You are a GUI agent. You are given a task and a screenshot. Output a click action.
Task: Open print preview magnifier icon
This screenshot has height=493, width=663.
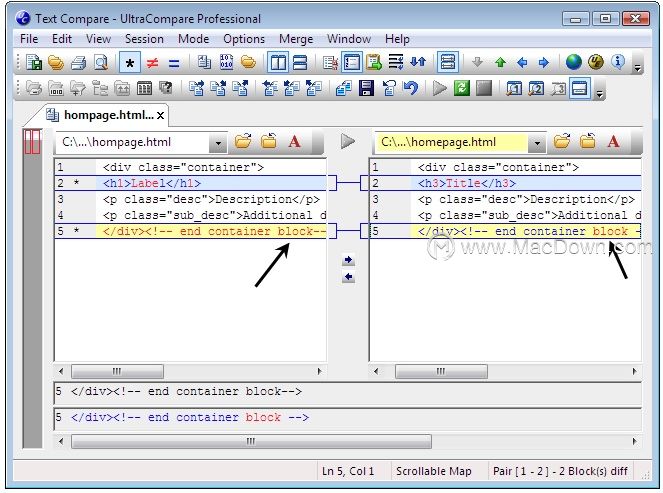click(101, 63)
